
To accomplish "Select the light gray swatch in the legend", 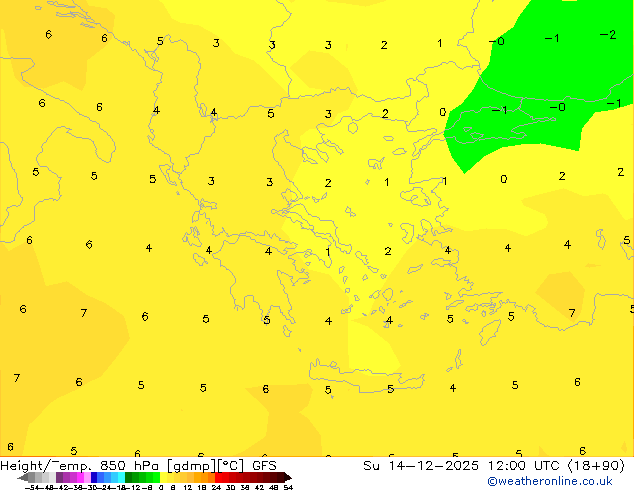I will [x=47, y=478].
